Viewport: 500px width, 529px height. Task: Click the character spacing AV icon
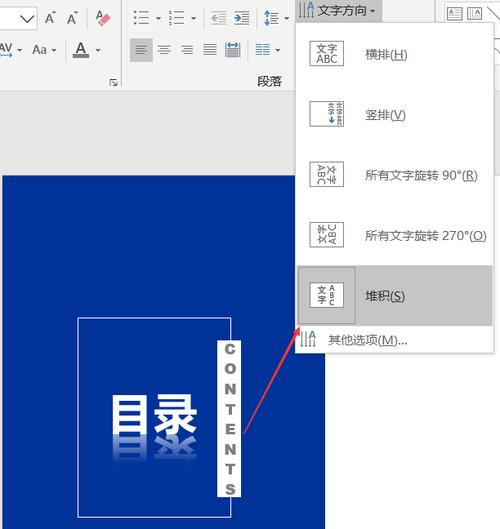coord(6,50)
